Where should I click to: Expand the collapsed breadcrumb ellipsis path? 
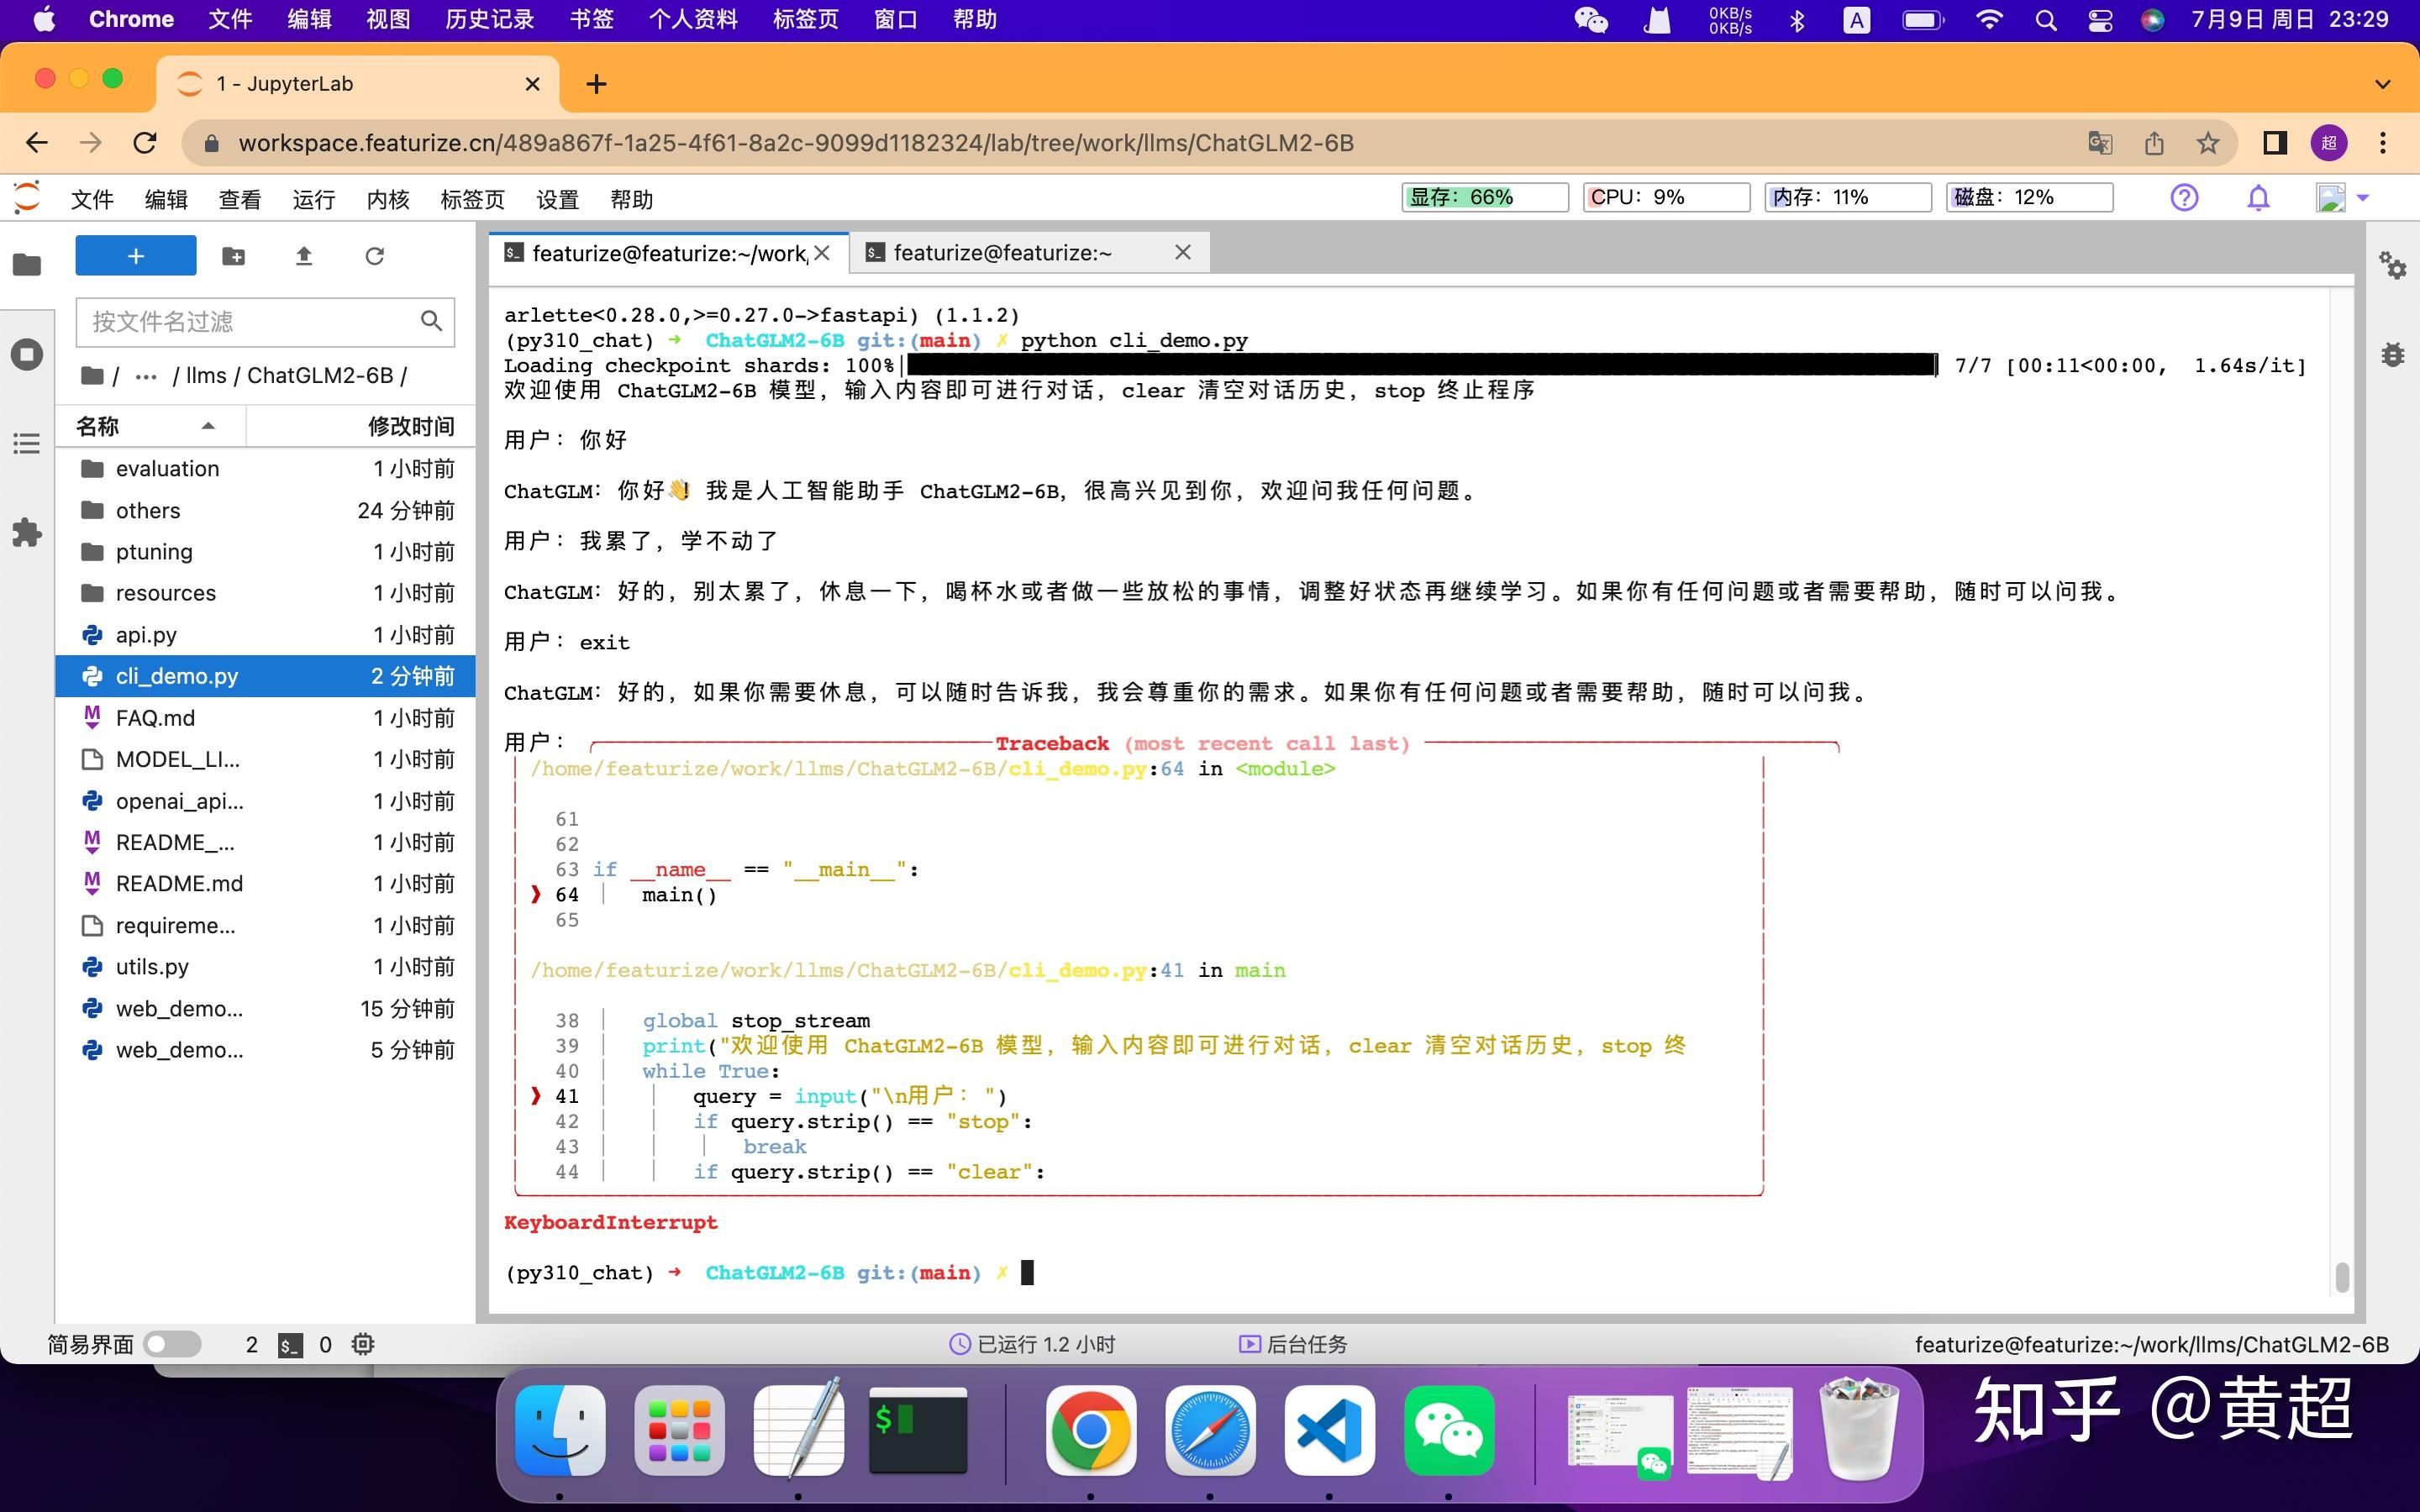tap(146, 376)
